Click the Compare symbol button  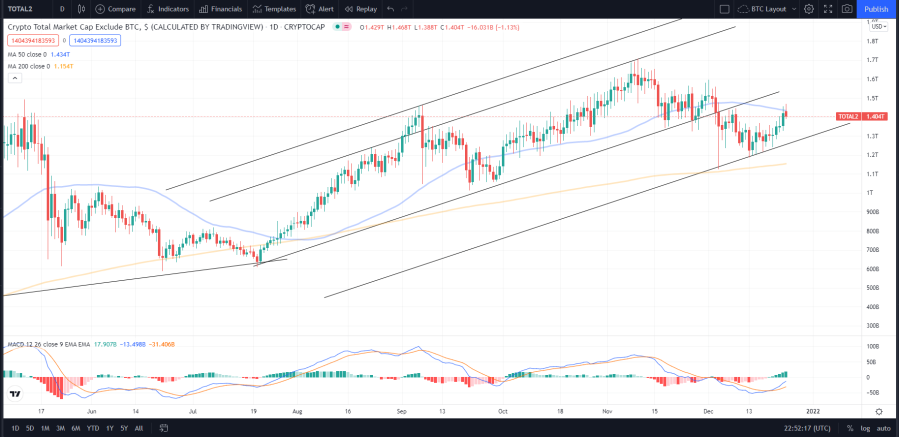(115, 9)
